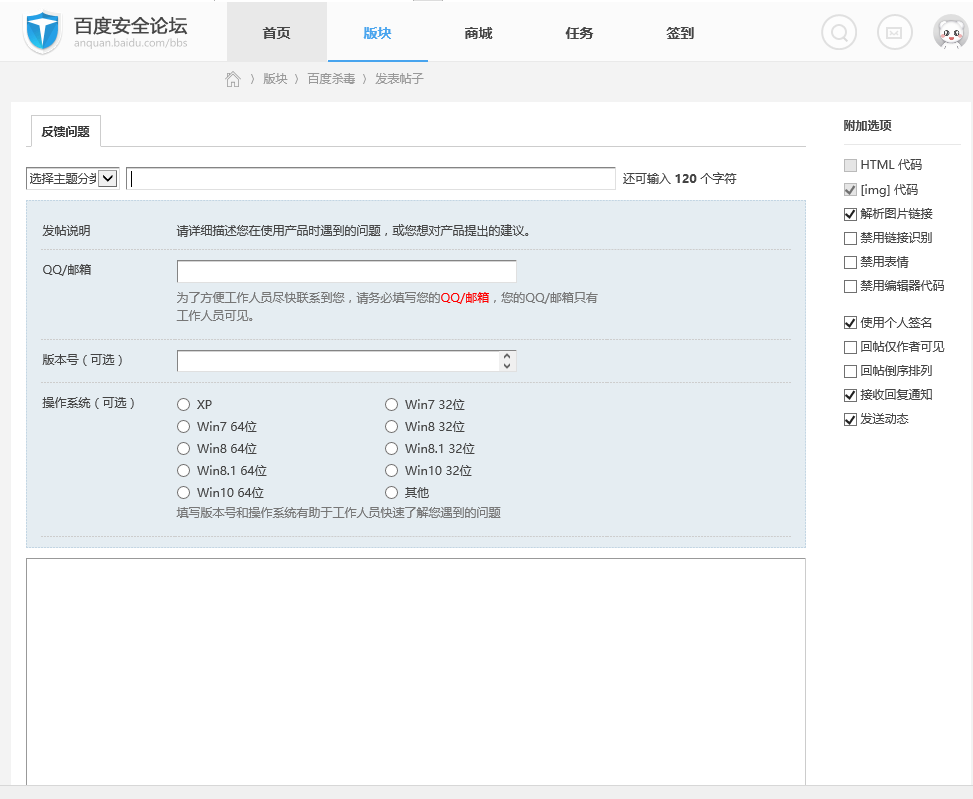Select the 反馈问题 tab
The height and width of the screenshot is (799, 973).
[x=64, y=131]
